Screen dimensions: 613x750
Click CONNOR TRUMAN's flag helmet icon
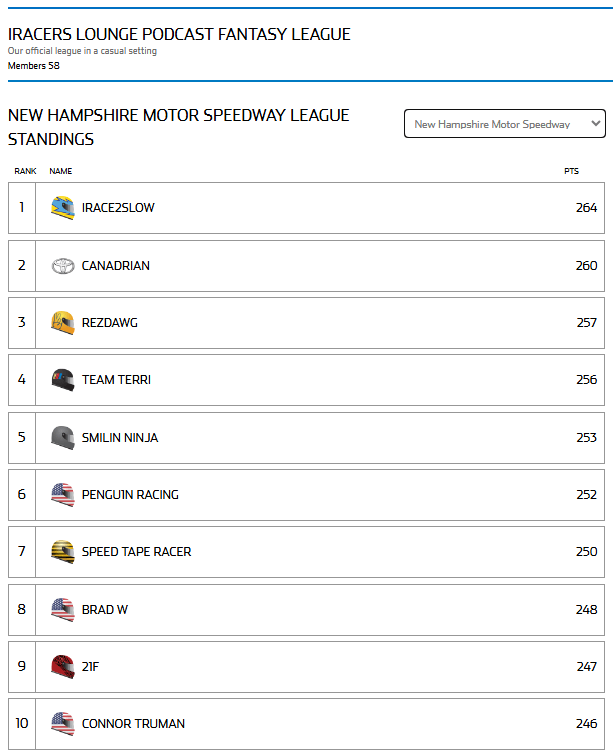coord(63,723)
